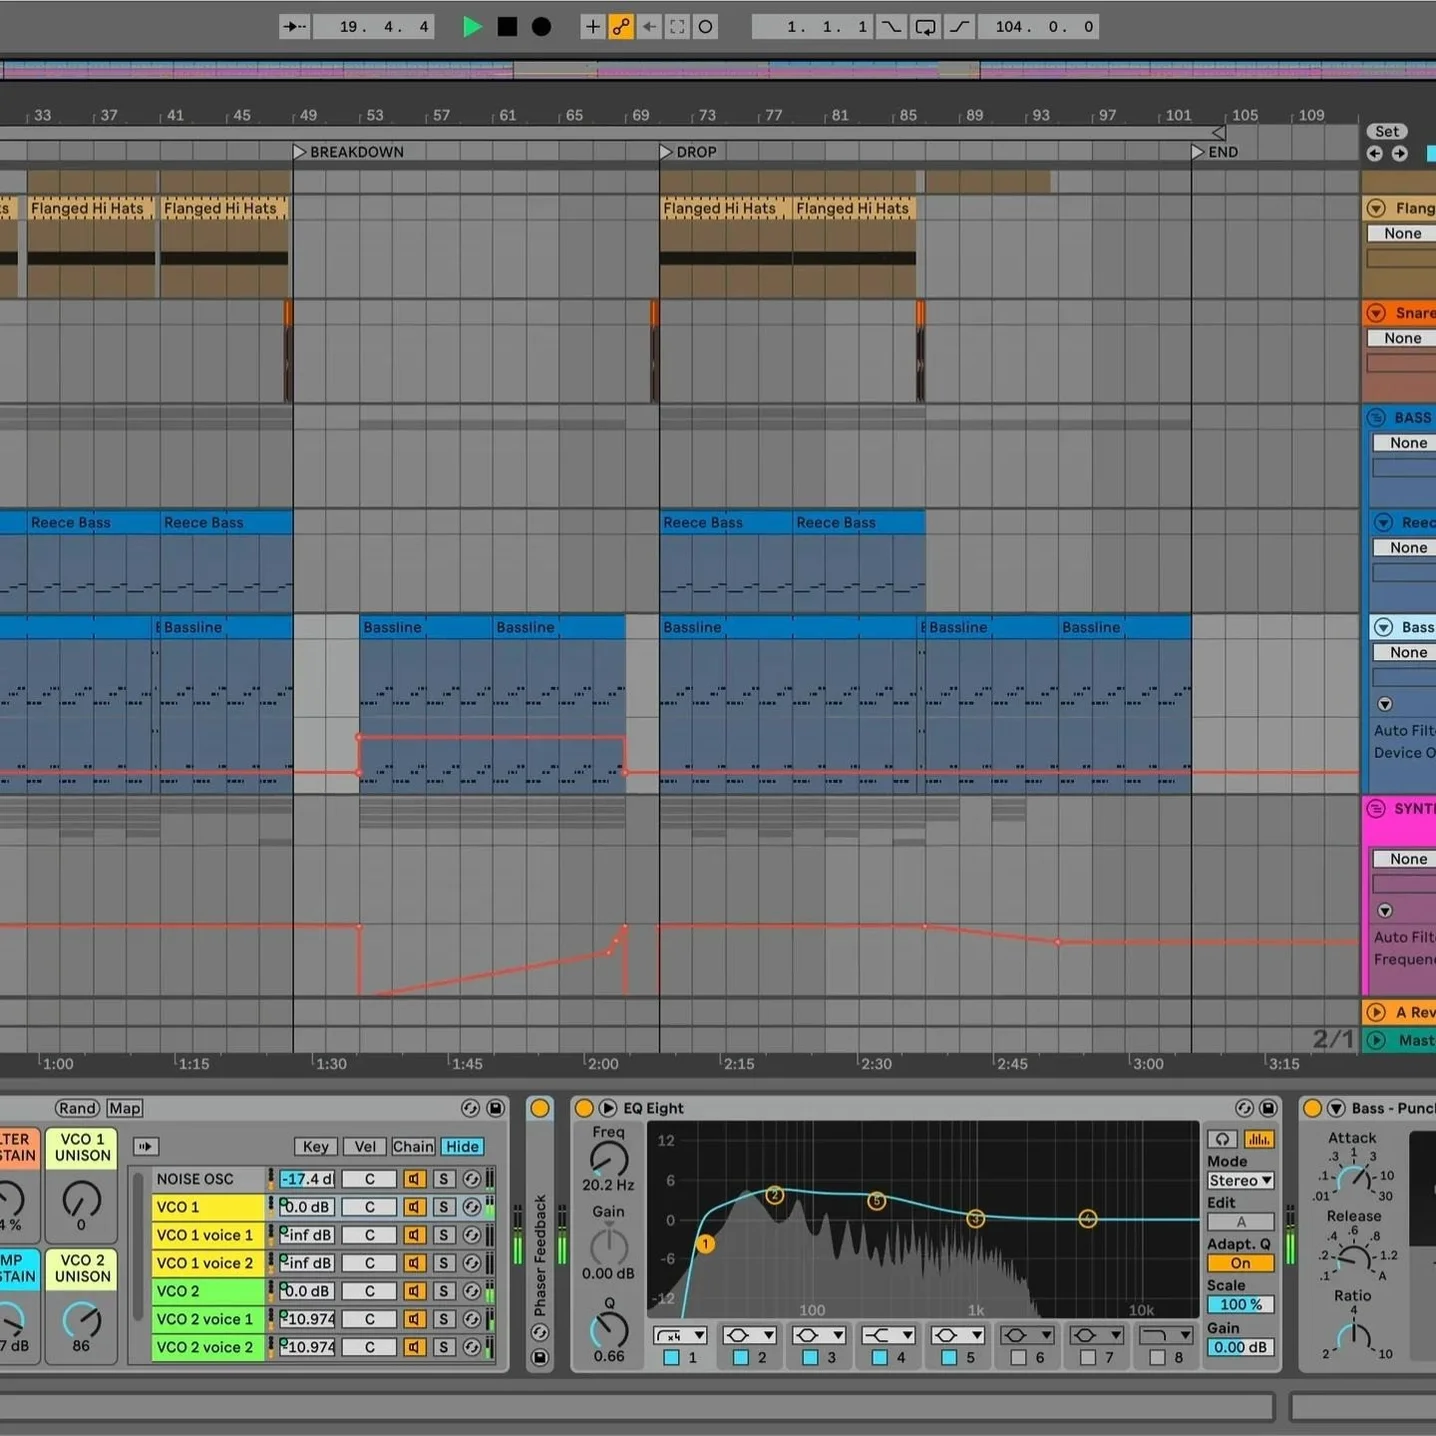Image resolution: width=1436 pixels, height=1436 pixels.
Task: Arm the arrangement record button
Action: coord(541,27)
